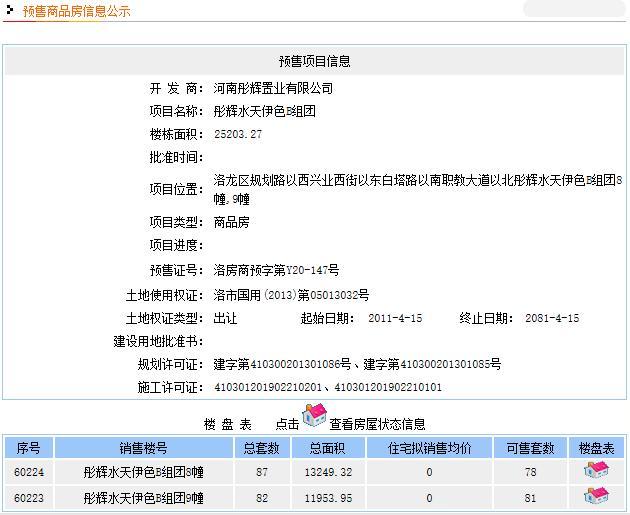Click the 总面积 column header
Screen dimensions: 630x515
[x=327, y=448]
